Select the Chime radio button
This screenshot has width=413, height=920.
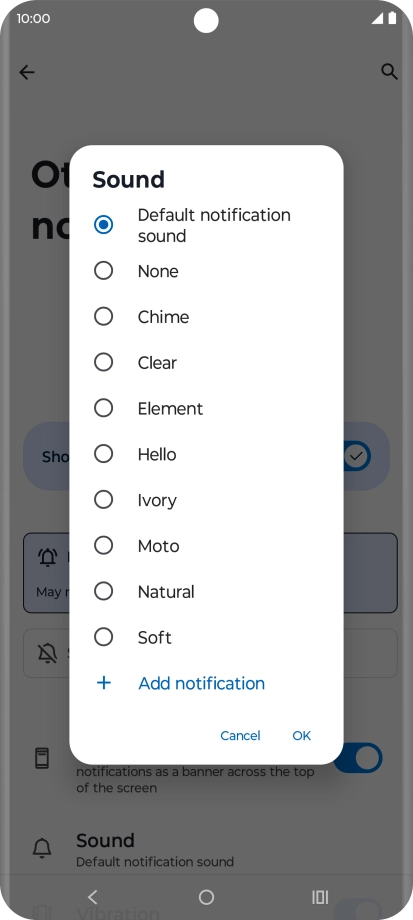tap(104, 317)
